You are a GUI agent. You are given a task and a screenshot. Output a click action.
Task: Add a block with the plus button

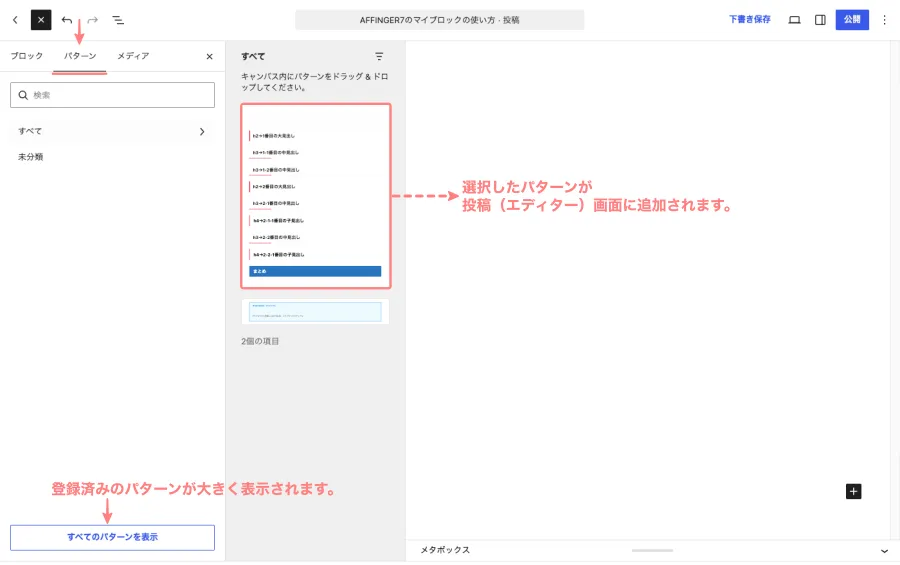coord(854,492)
